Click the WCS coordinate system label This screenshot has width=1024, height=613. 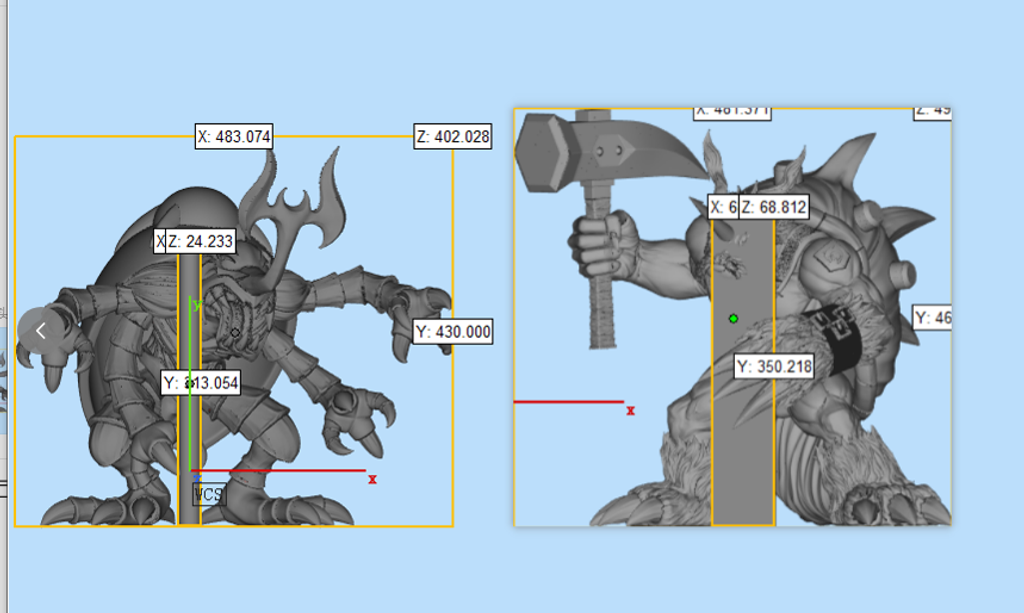(209, 494)
